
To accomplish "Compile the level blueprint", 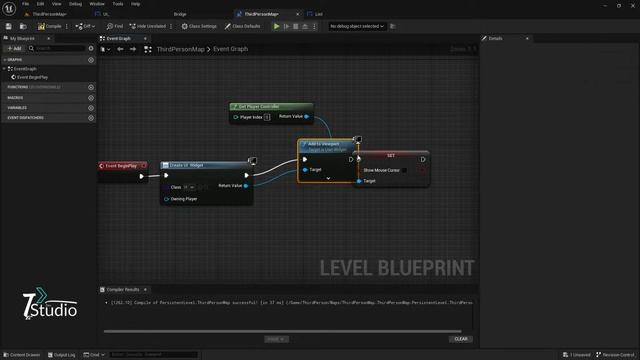I will (50, 26).
